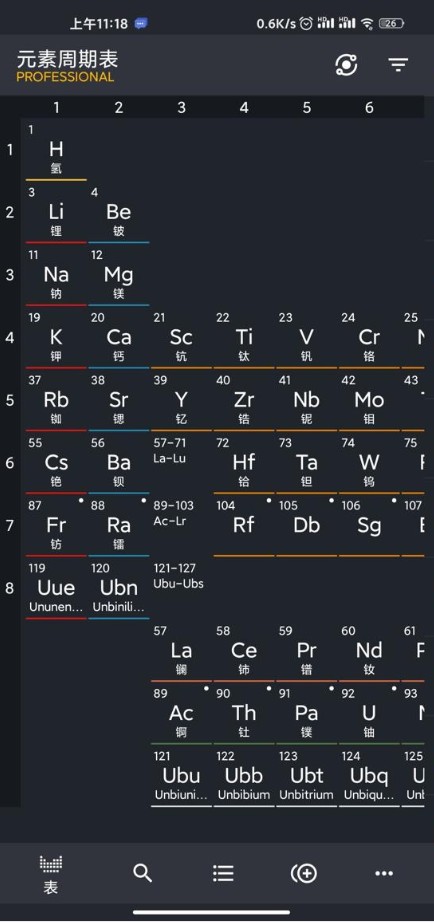Image resolution: width=434 pixels, height=923 pixels.
Task: Open the three-dot more options icon
Action: tap(384, 874)
